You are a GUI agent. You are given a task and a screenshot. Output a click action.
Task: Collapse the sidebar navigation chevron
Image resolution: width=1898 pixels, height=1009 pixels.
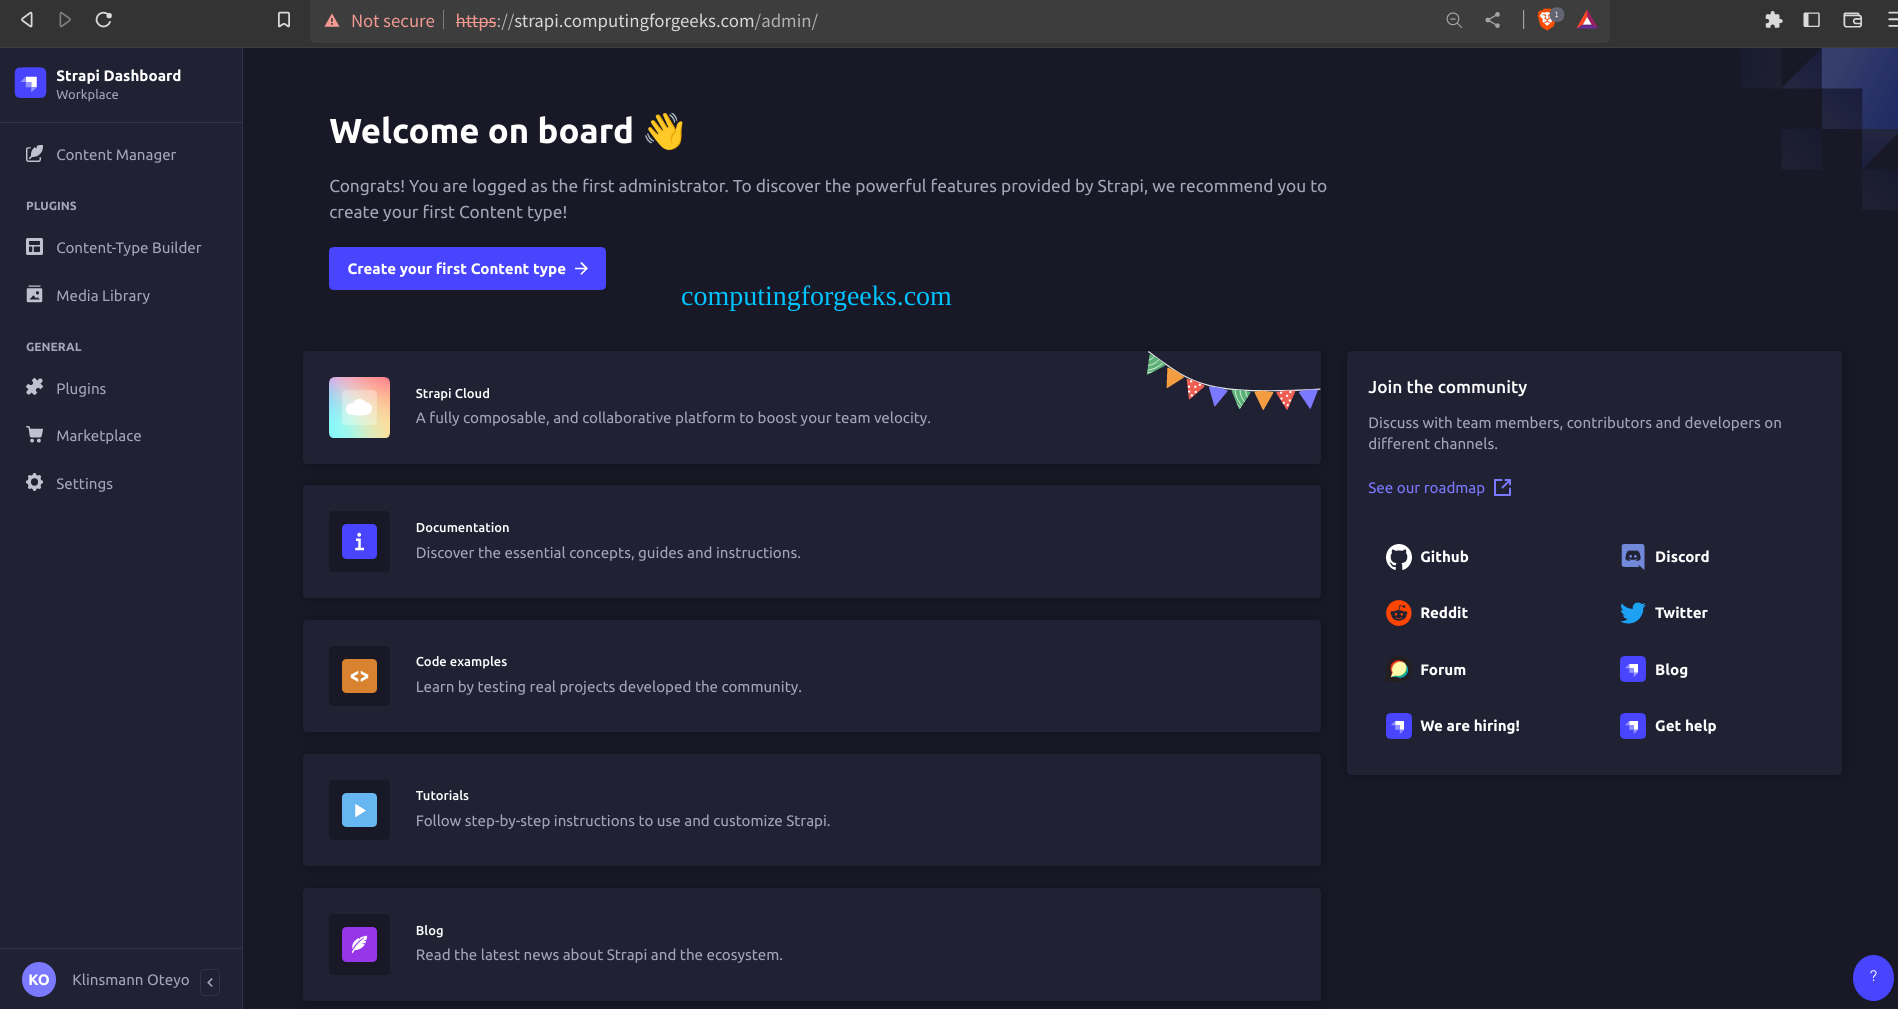210,982
